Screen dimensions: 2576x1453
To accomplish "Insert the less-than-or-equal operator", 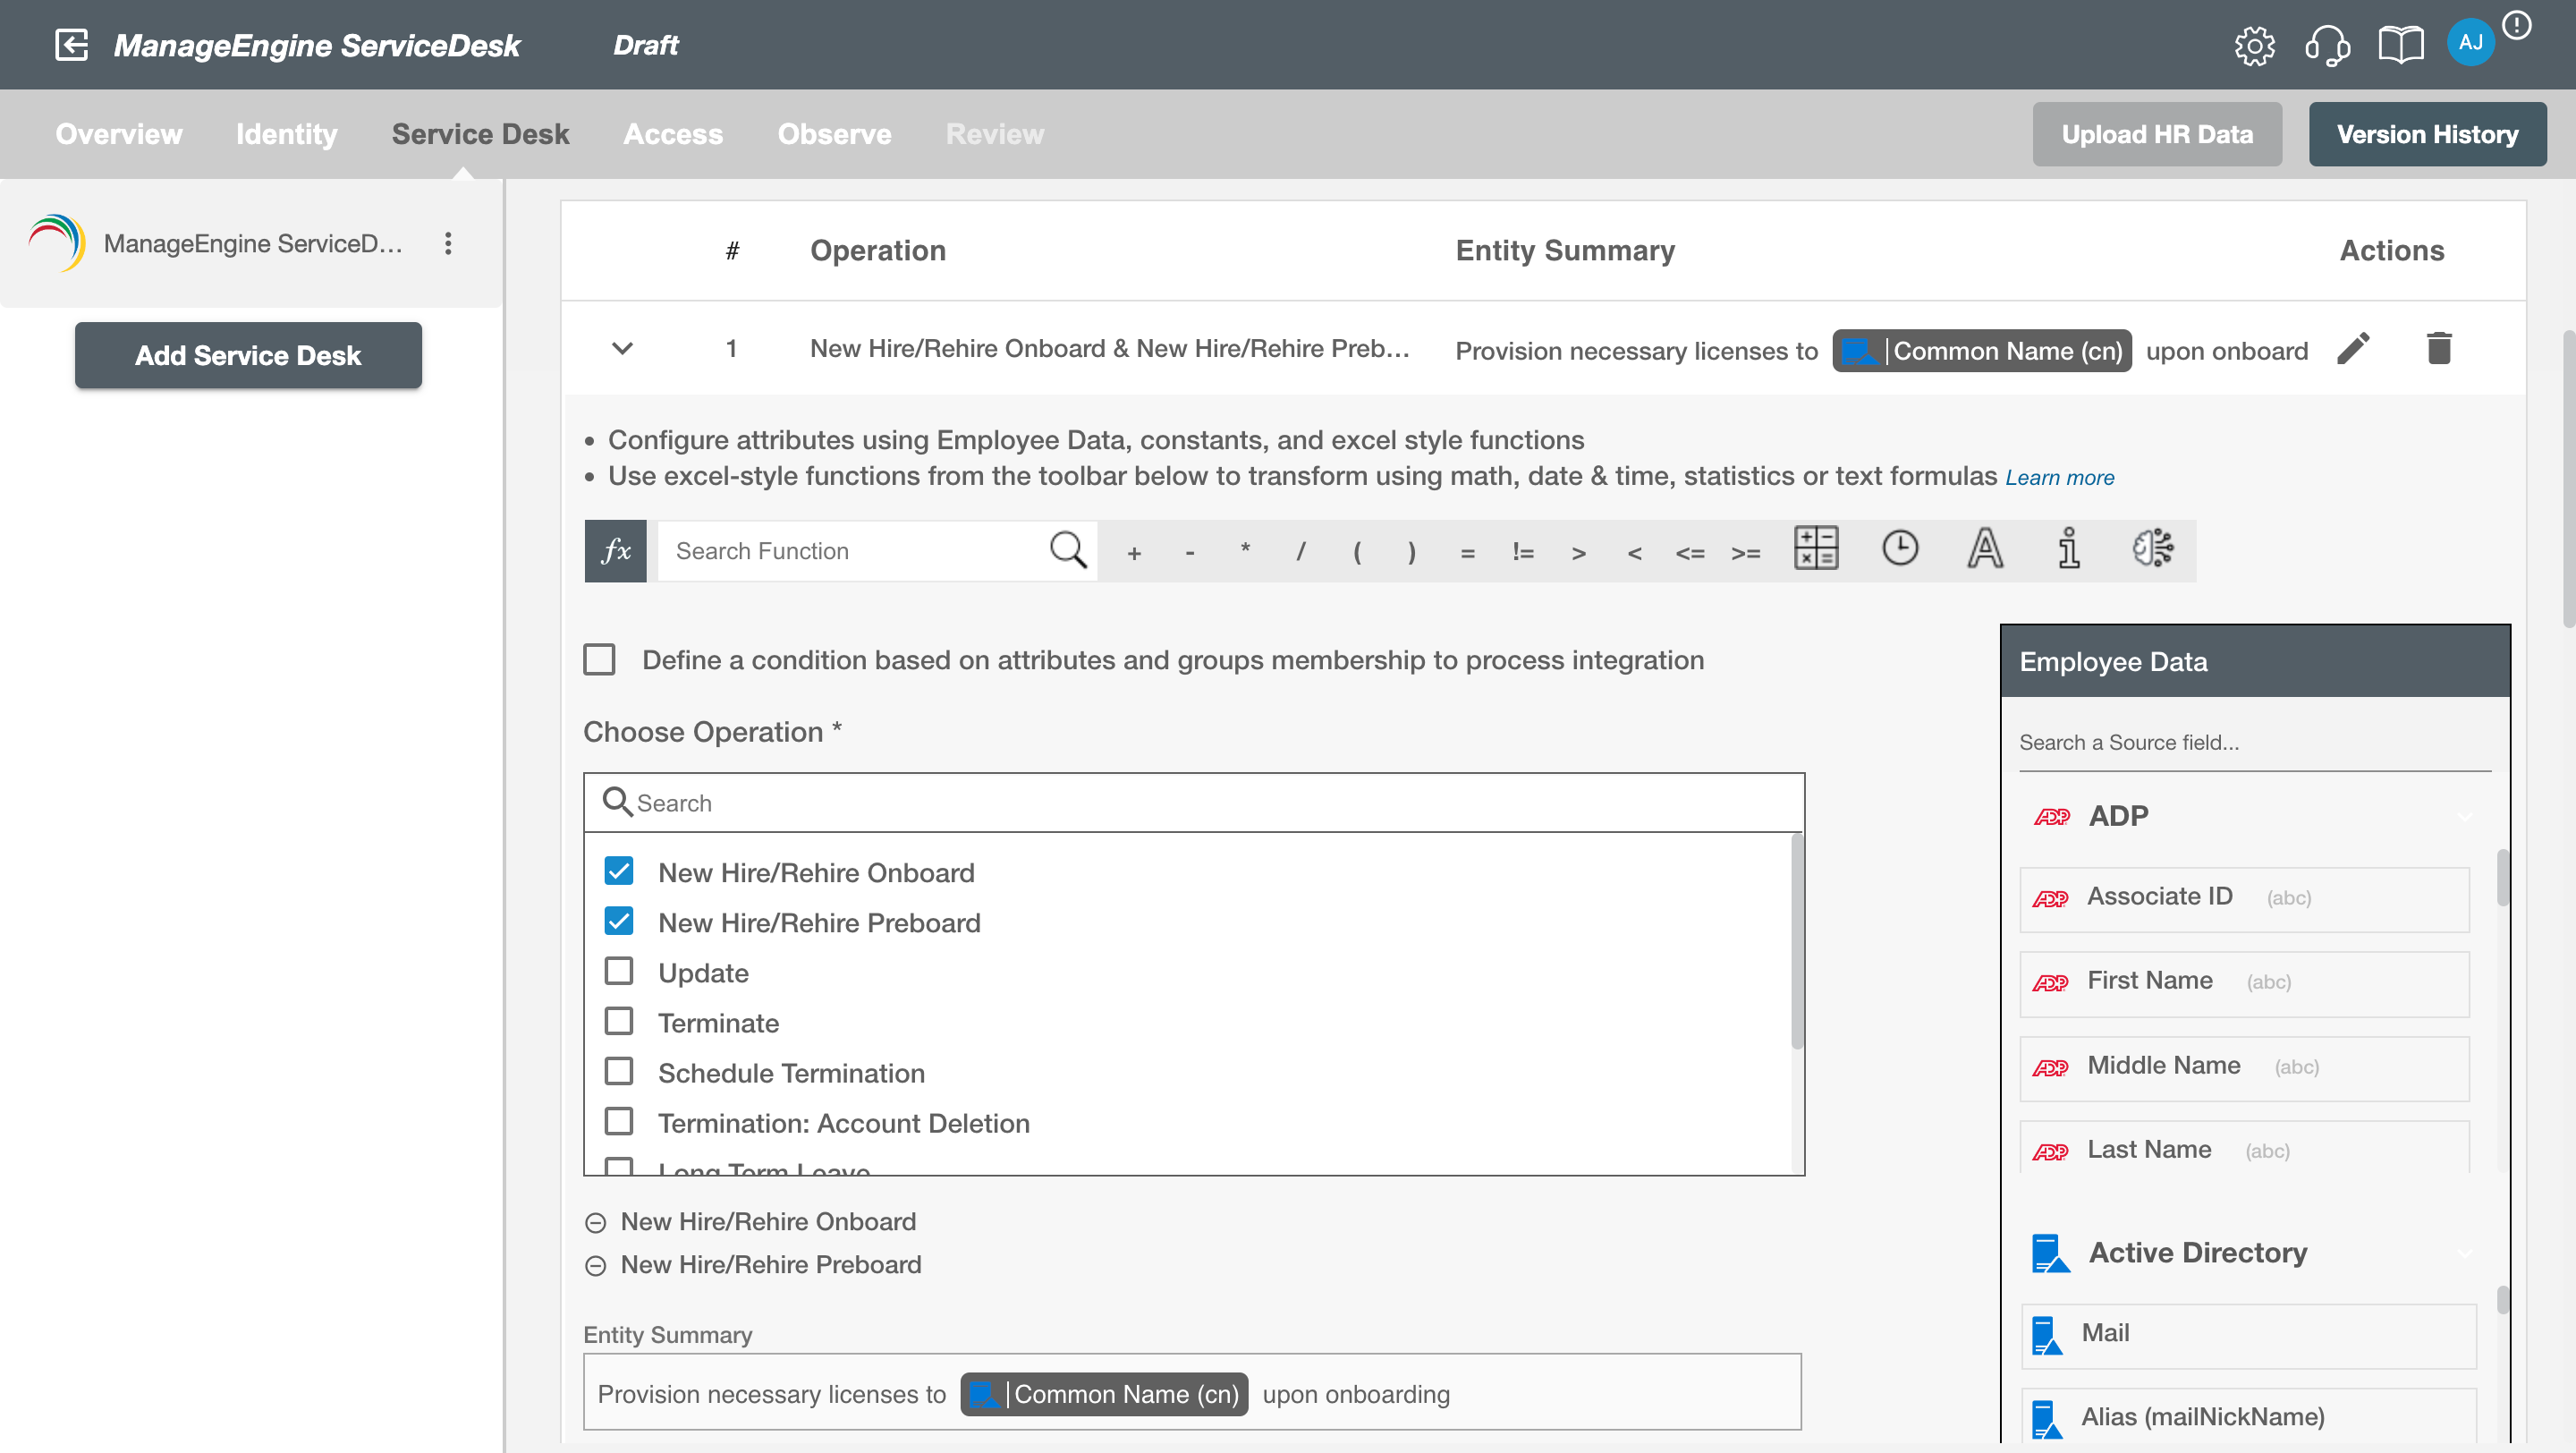I will 1690,553.
